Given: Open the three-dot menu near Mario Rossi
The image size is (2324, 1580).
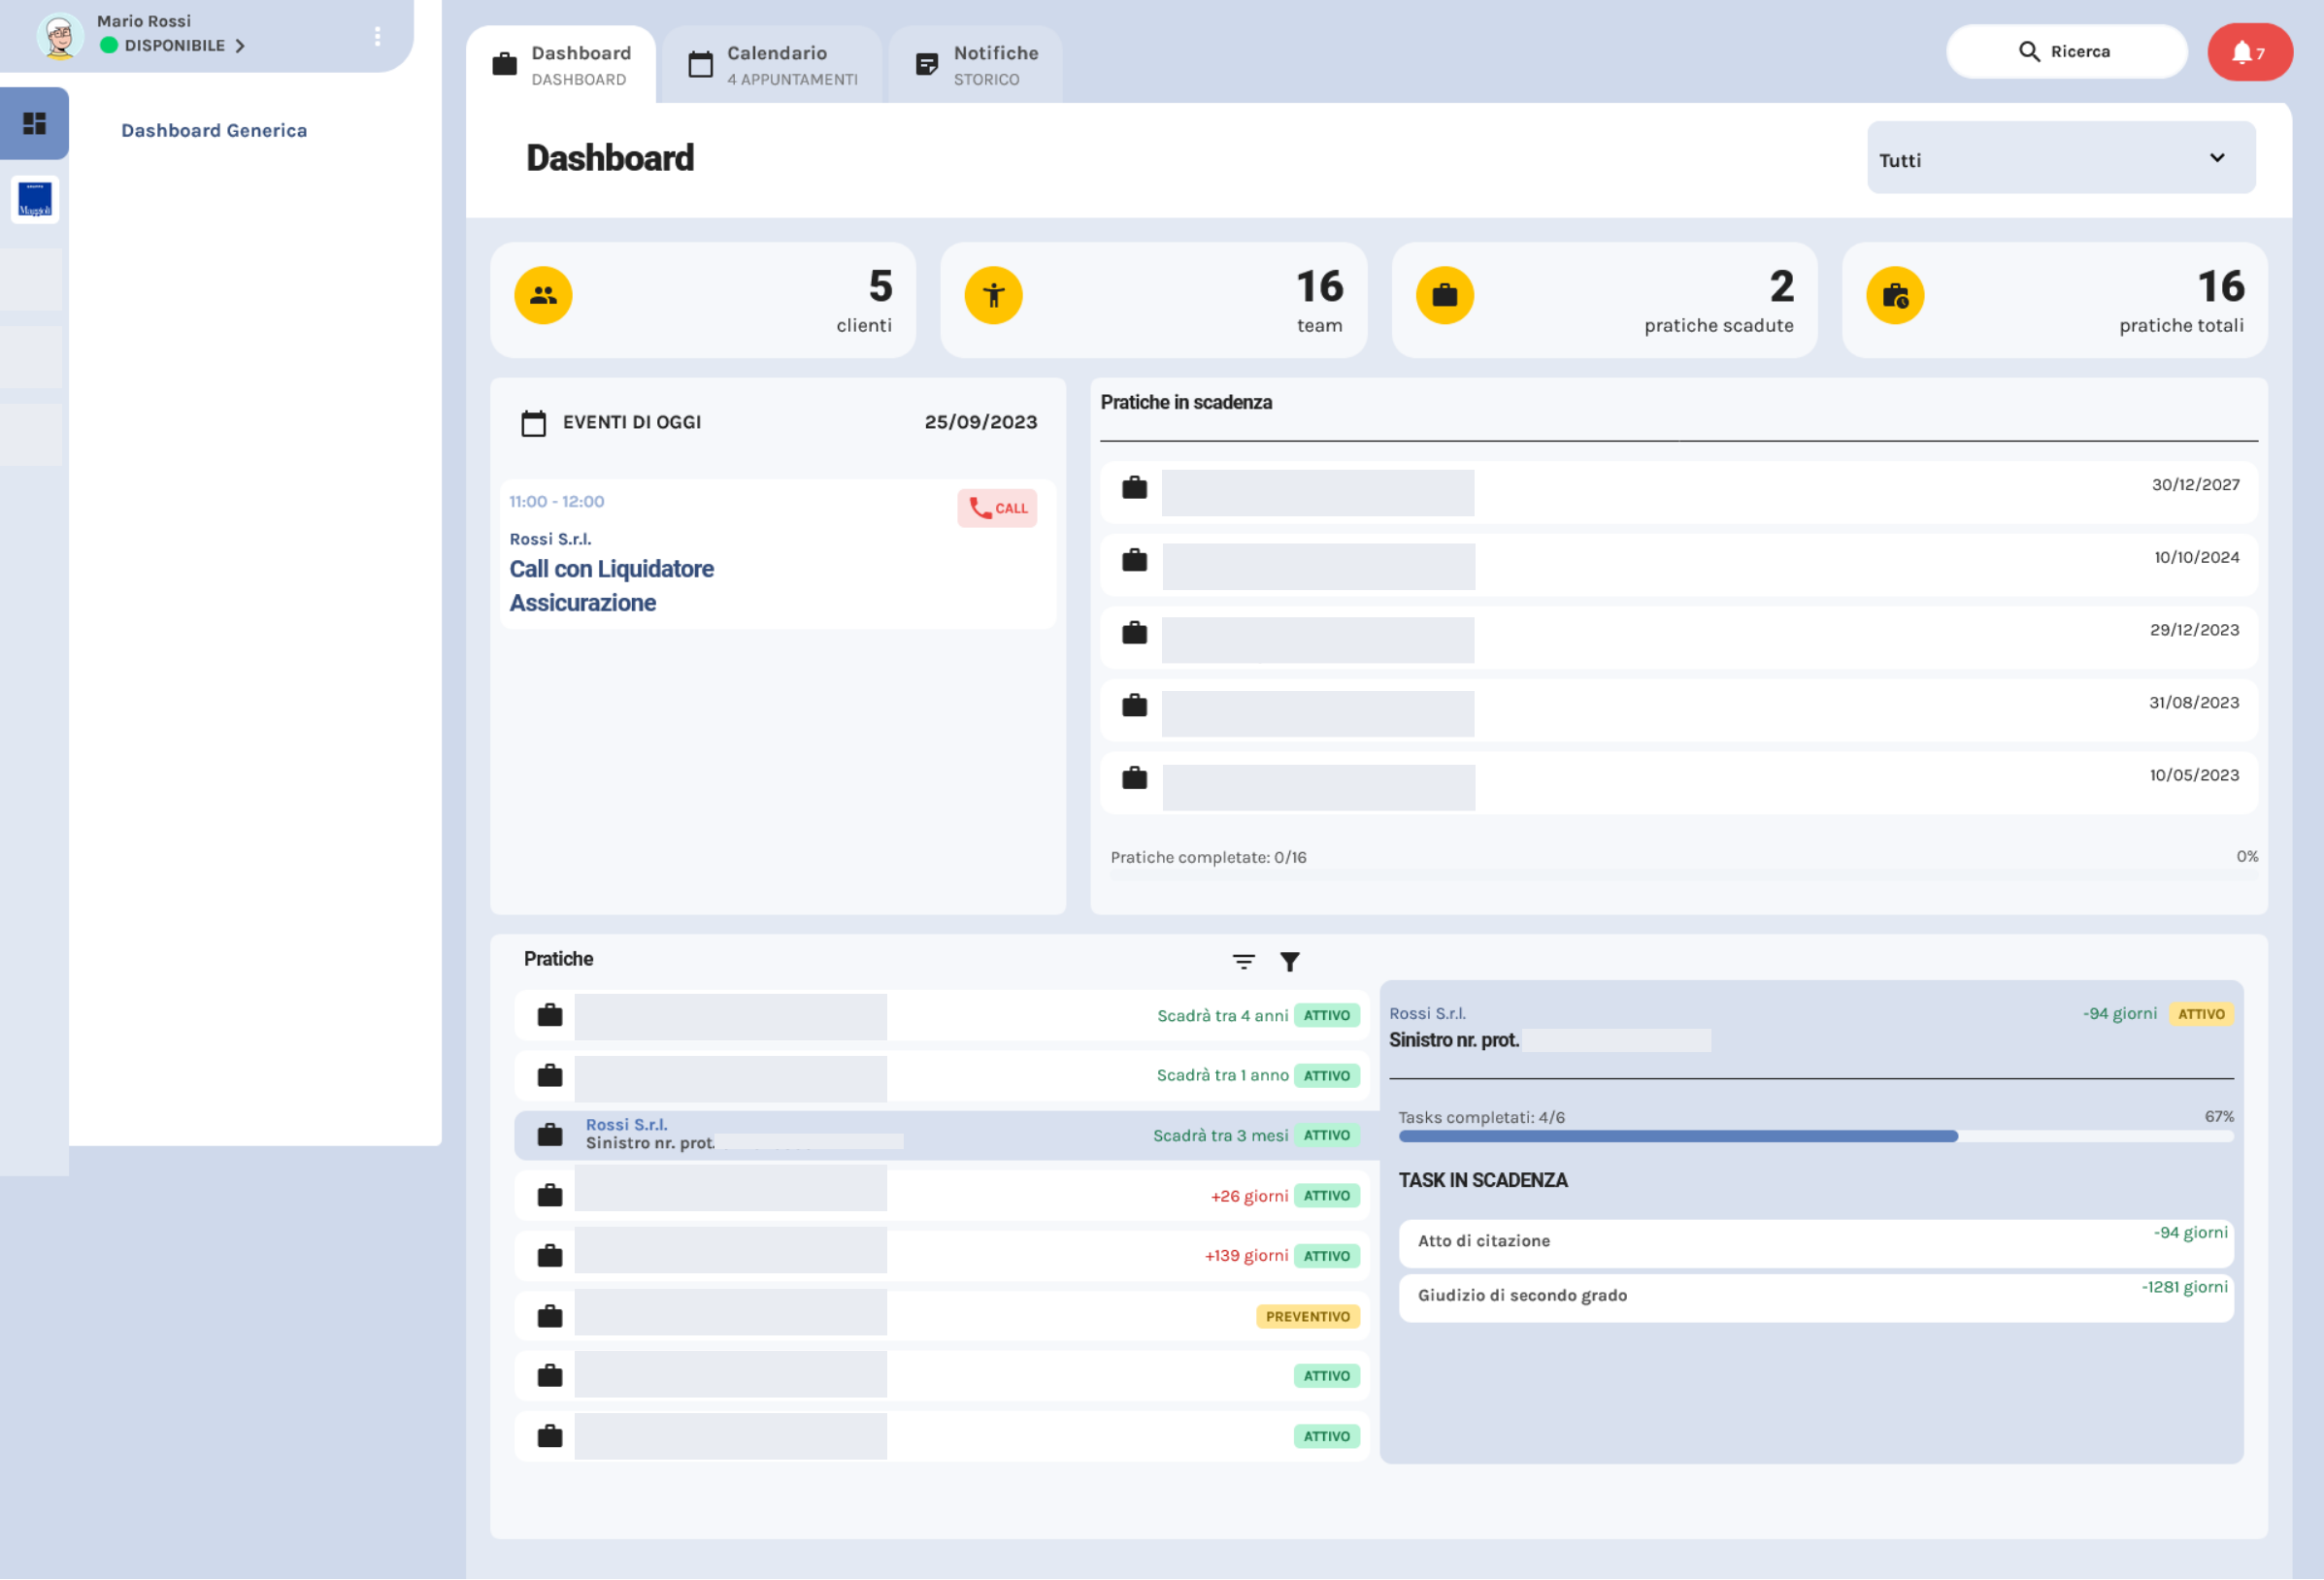Looking at the screenshot, I should [377, 36].
